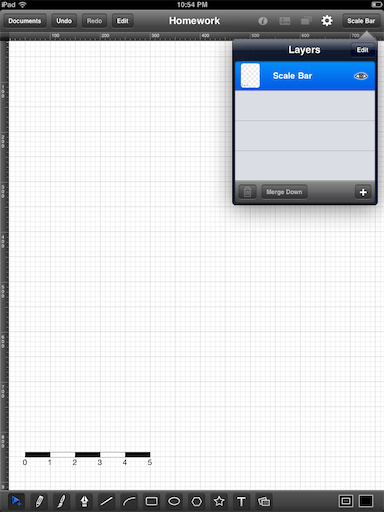Select the Scale Bar layer row
The image size is (384, 512).
[x=305, y=76]
